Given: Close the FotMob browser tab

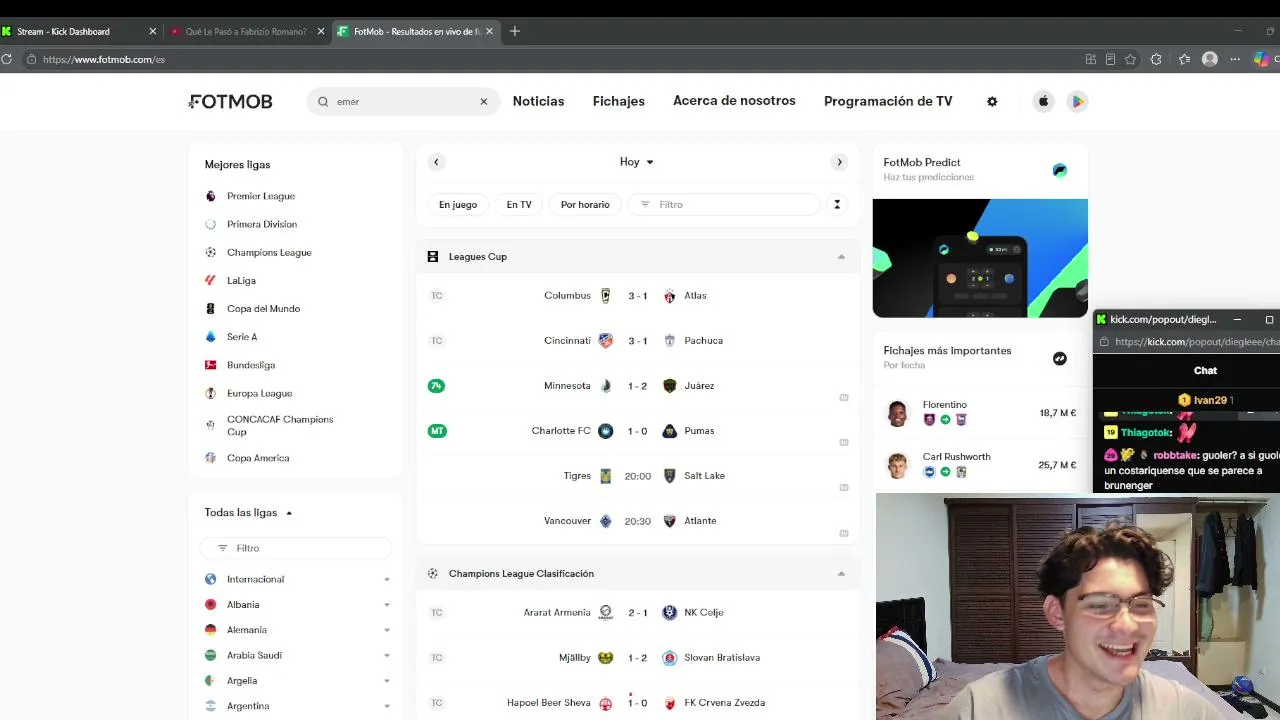Looking at the screenshot, I should tap(489, 31).
